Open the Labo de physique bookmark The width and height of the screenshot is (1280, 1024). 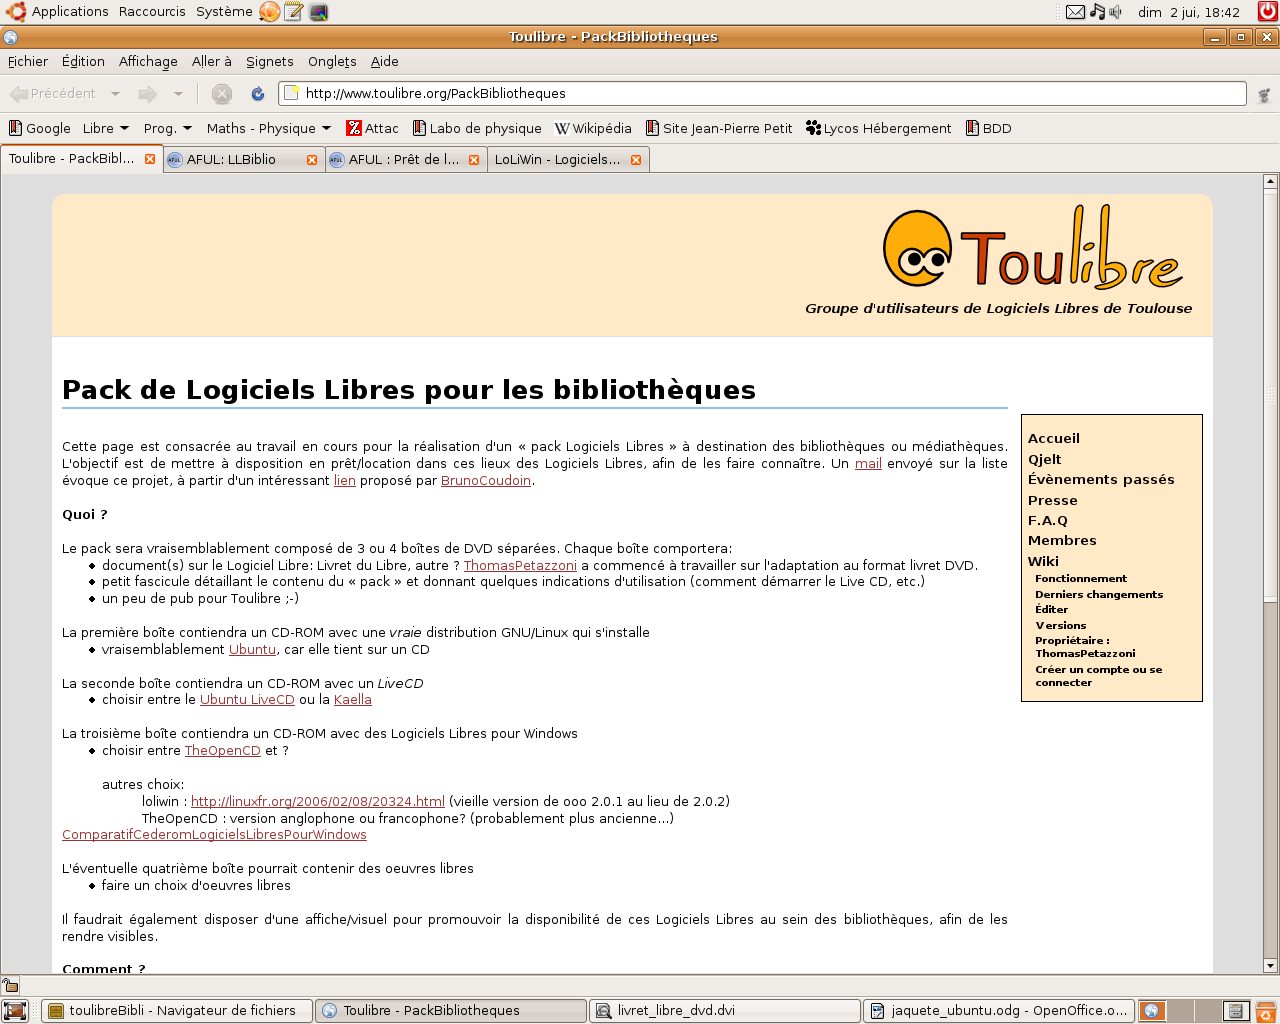pyautogui.click(x=477, y=128)
